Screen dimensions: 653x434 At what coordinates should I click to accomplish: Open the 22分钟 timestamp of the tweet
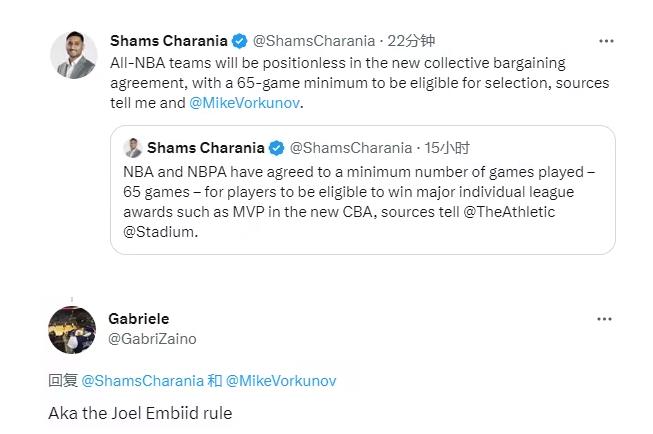click(x=412, y=41)
